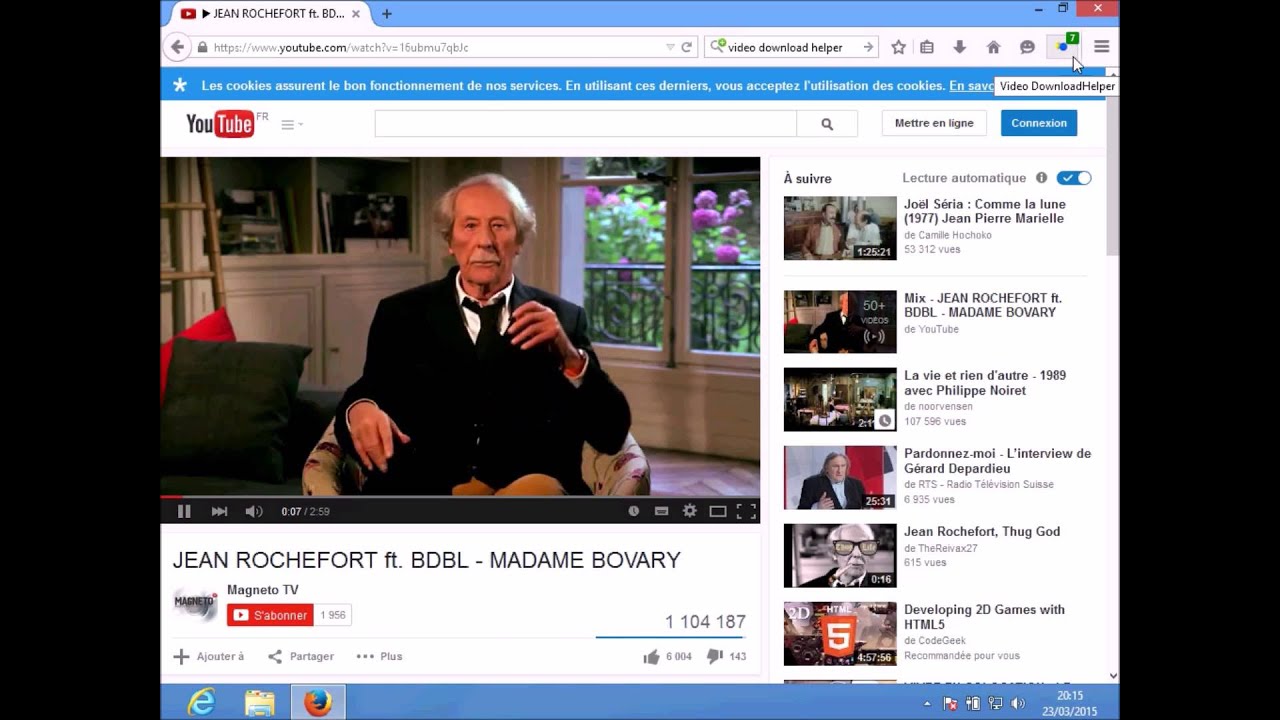Toggle subtitles icon in player
1280x720 pixels.
coord(661,511)
